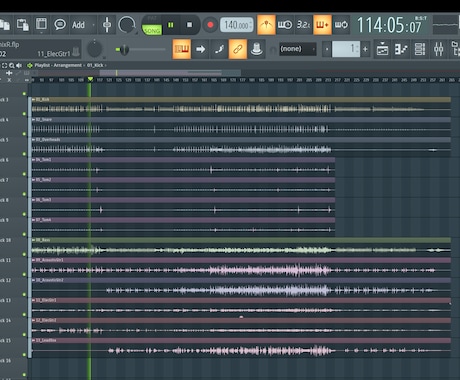Click the magnifier zoom icon in playlist title bar
Image resolution: width=460 pixels, height=380 pixels.
point(12,66)
